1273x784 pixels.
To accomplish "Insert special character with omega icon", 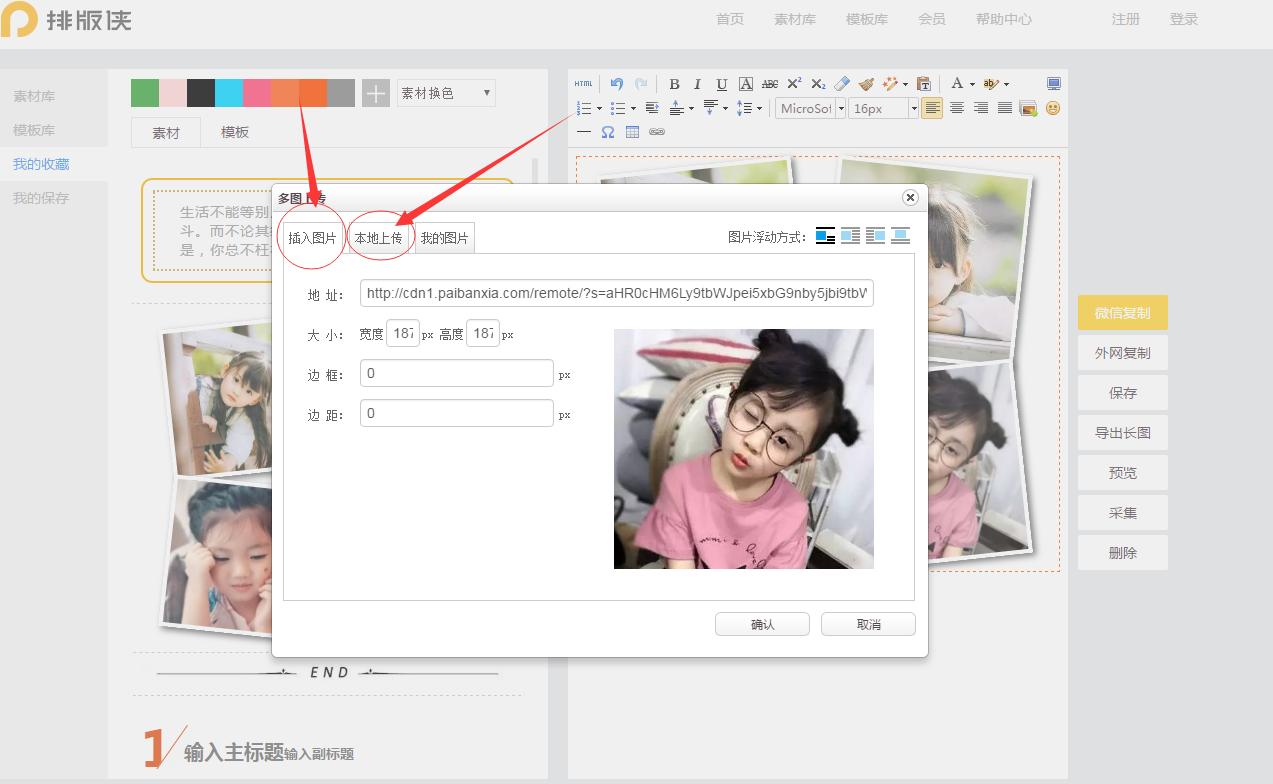I will tap(608, 132).
